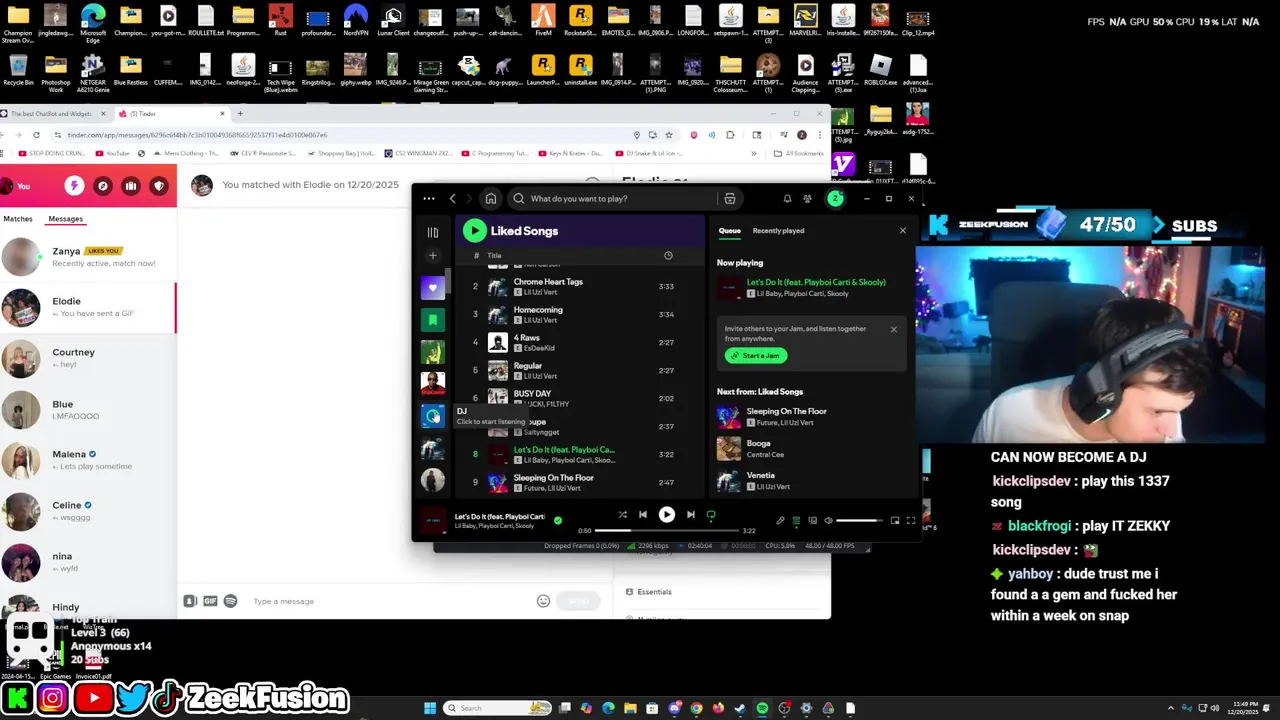Screen dimensions: 1280x720
Task: Enter Spotify full screen mode
Action: tap(910, 520)
